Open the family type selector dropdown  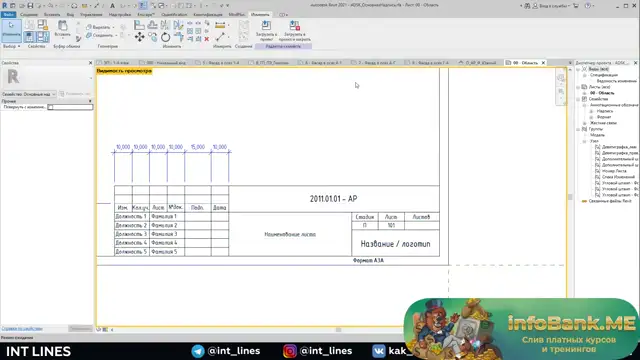(29, 94)
